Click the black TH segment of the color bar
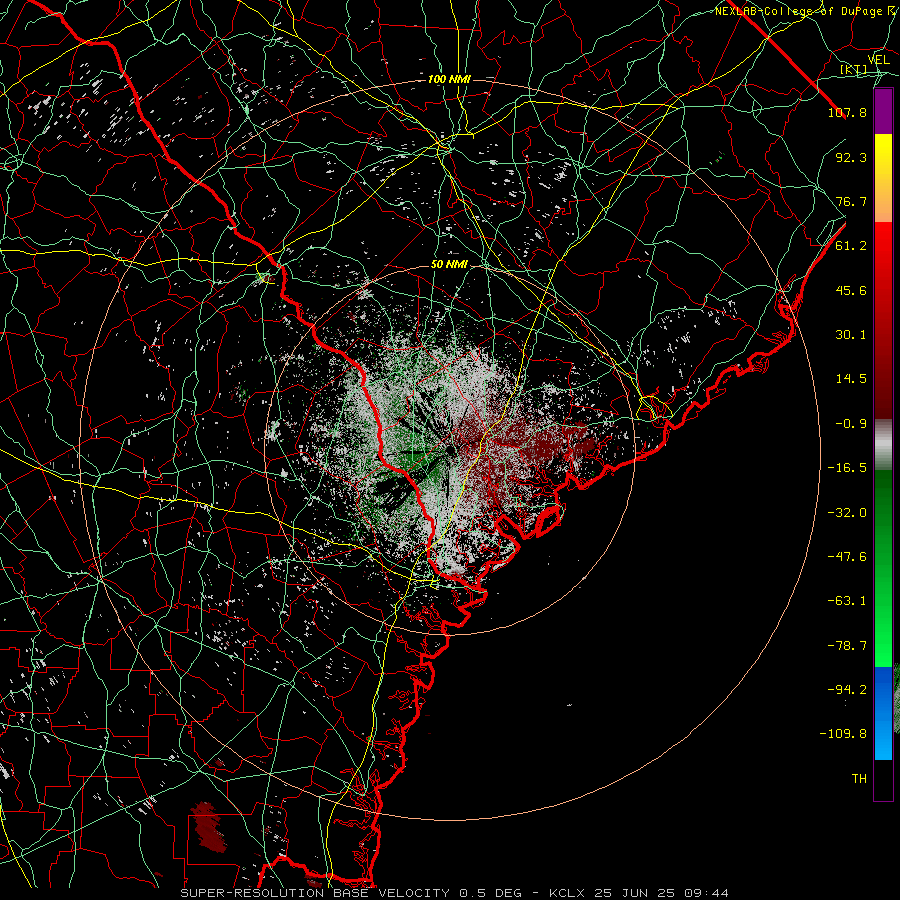 pos(883,780)
